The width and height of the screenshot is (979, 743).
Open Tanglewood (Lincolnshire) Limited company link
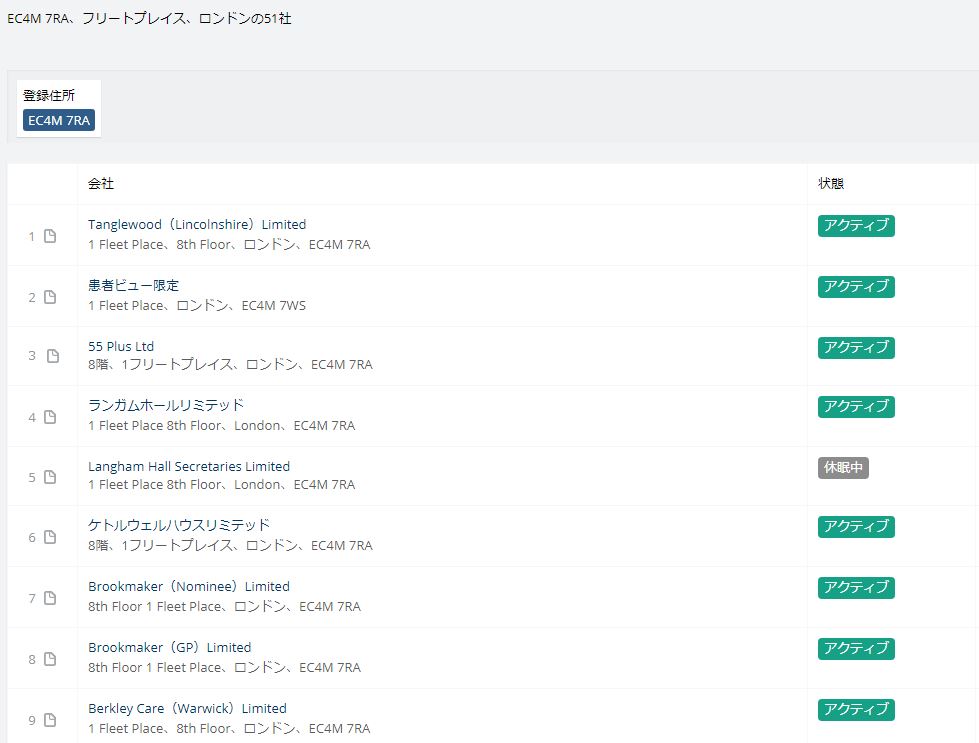click(x=197, y=225)
